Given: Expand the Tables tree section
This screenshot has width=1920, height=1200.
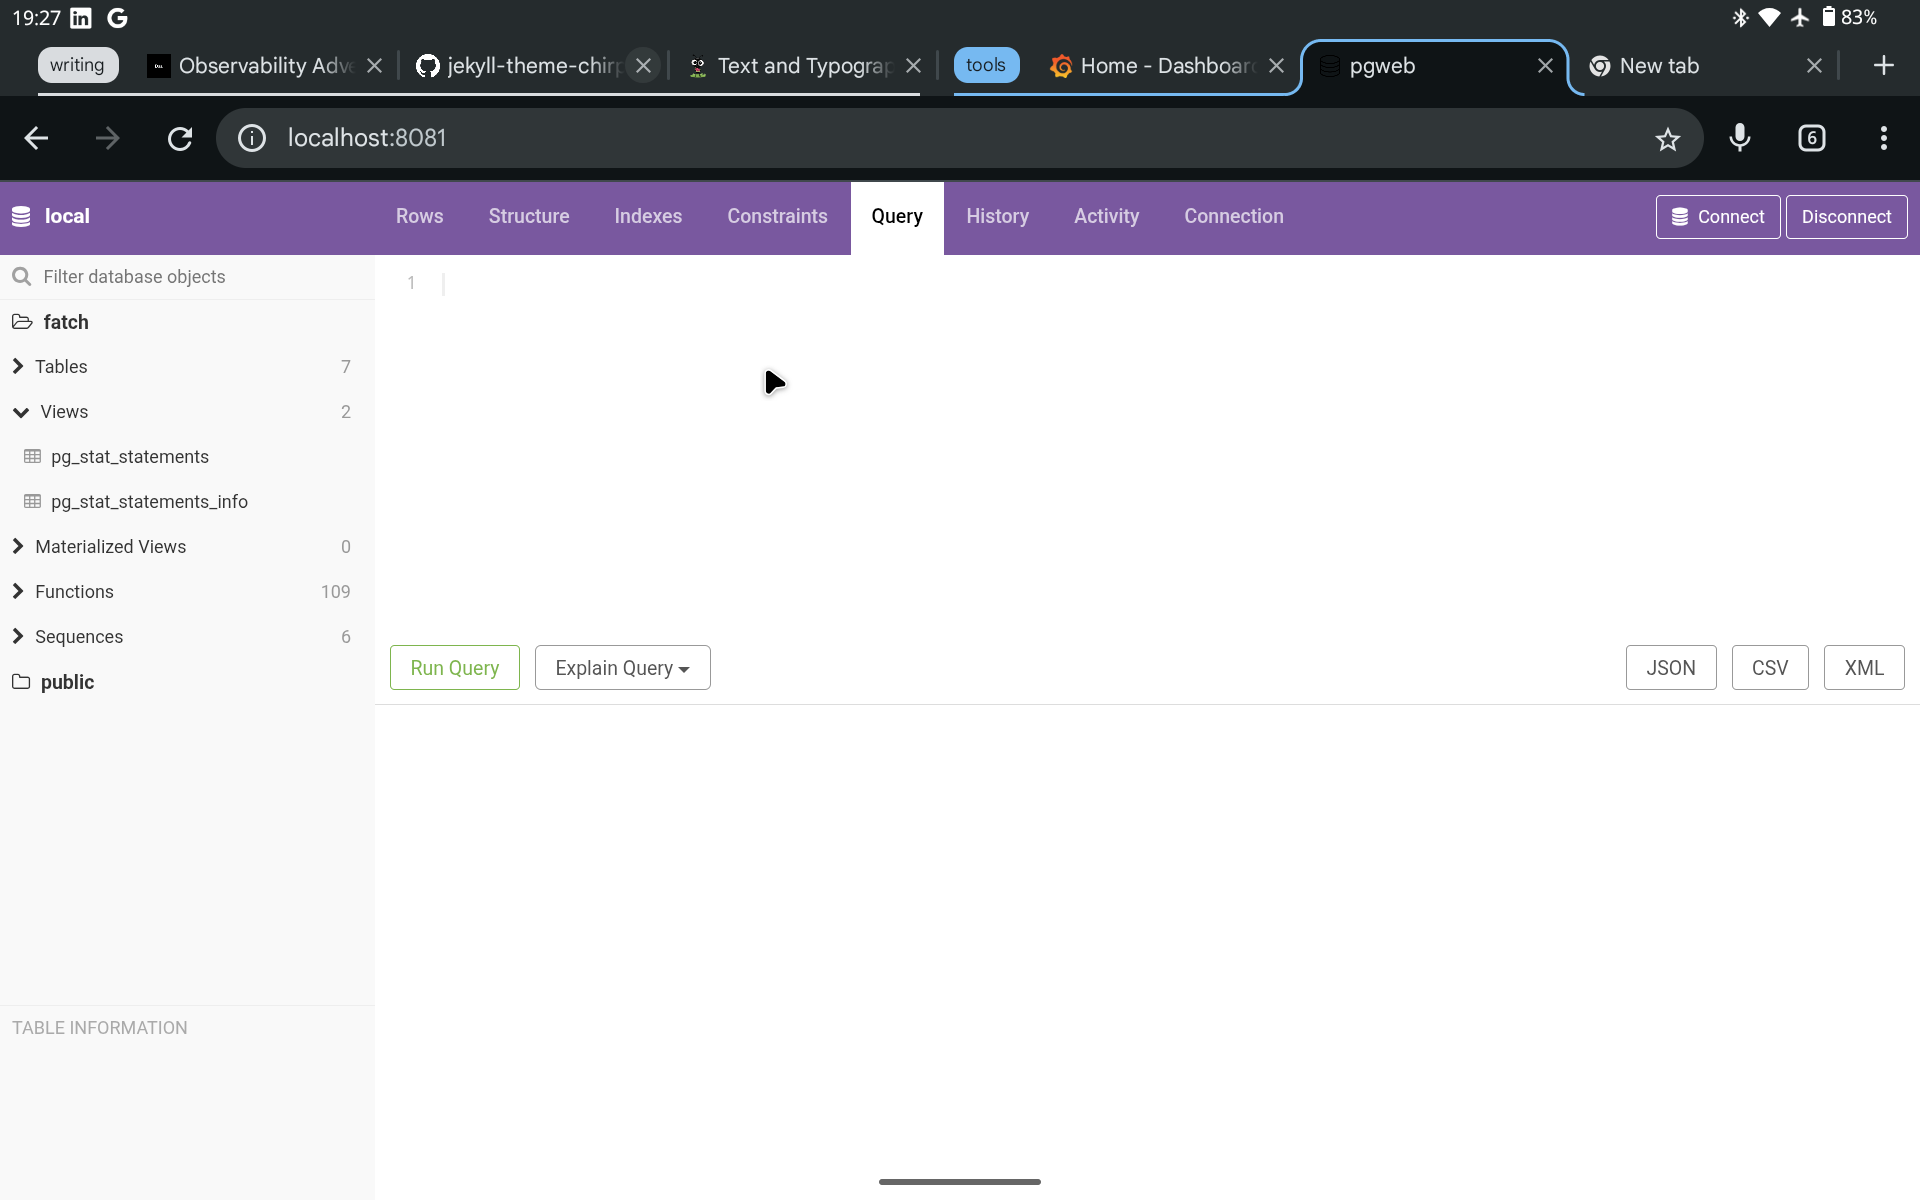Looking at the screenshot, I should [18, 367].
